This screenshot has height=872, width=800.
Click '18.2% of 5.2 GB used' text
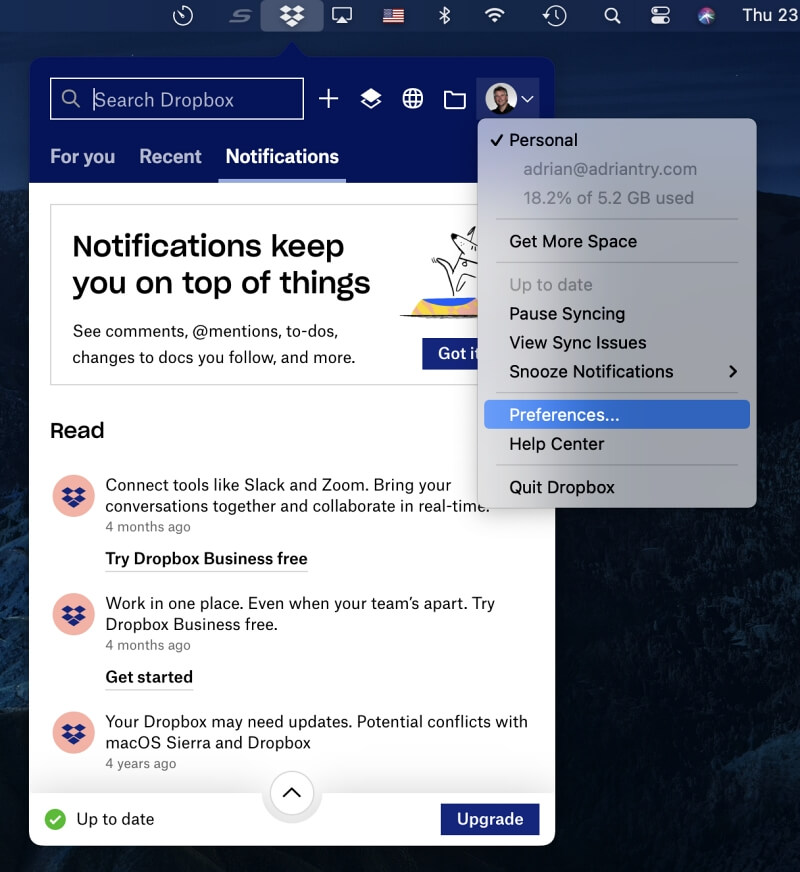point(608,198)
